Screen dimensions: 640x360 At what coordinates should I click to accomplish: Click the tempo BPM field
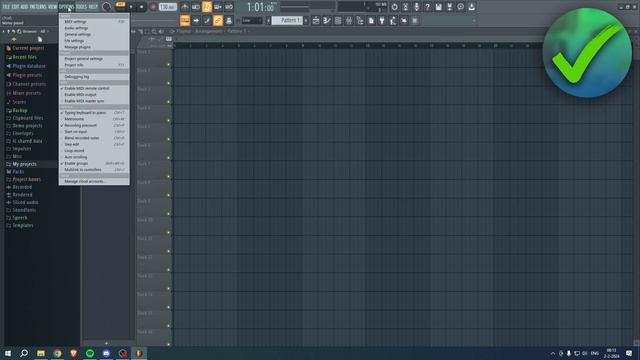(167, 7)
